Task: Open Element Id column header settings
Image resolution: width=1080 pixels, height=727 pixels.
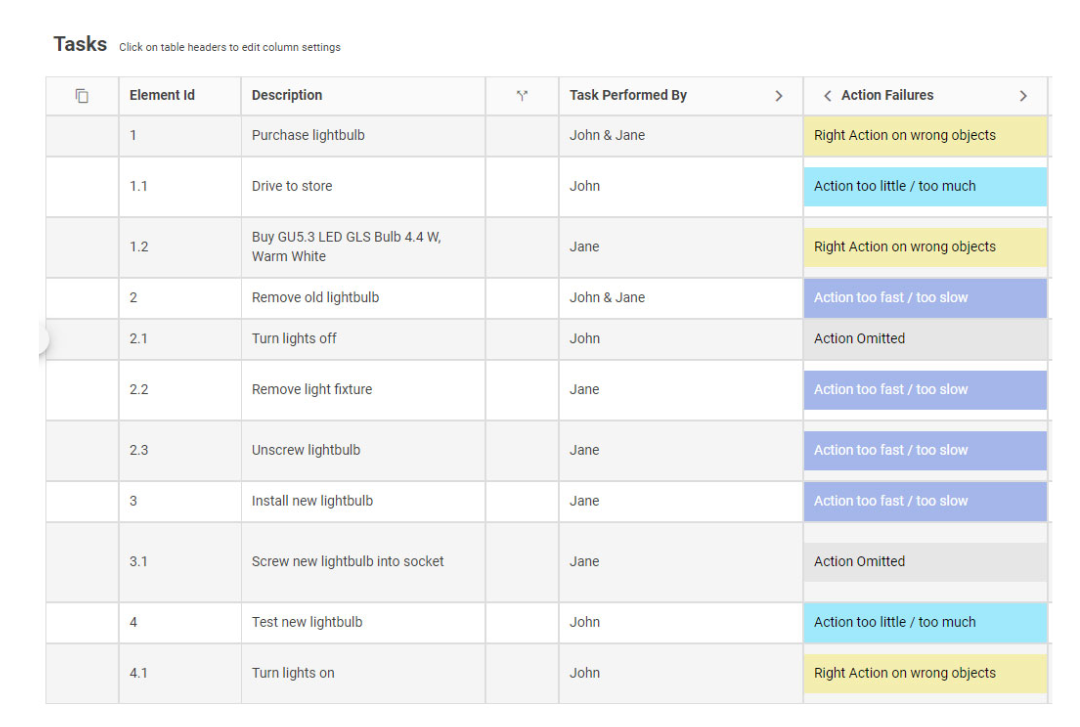Action: click(162, 96)
